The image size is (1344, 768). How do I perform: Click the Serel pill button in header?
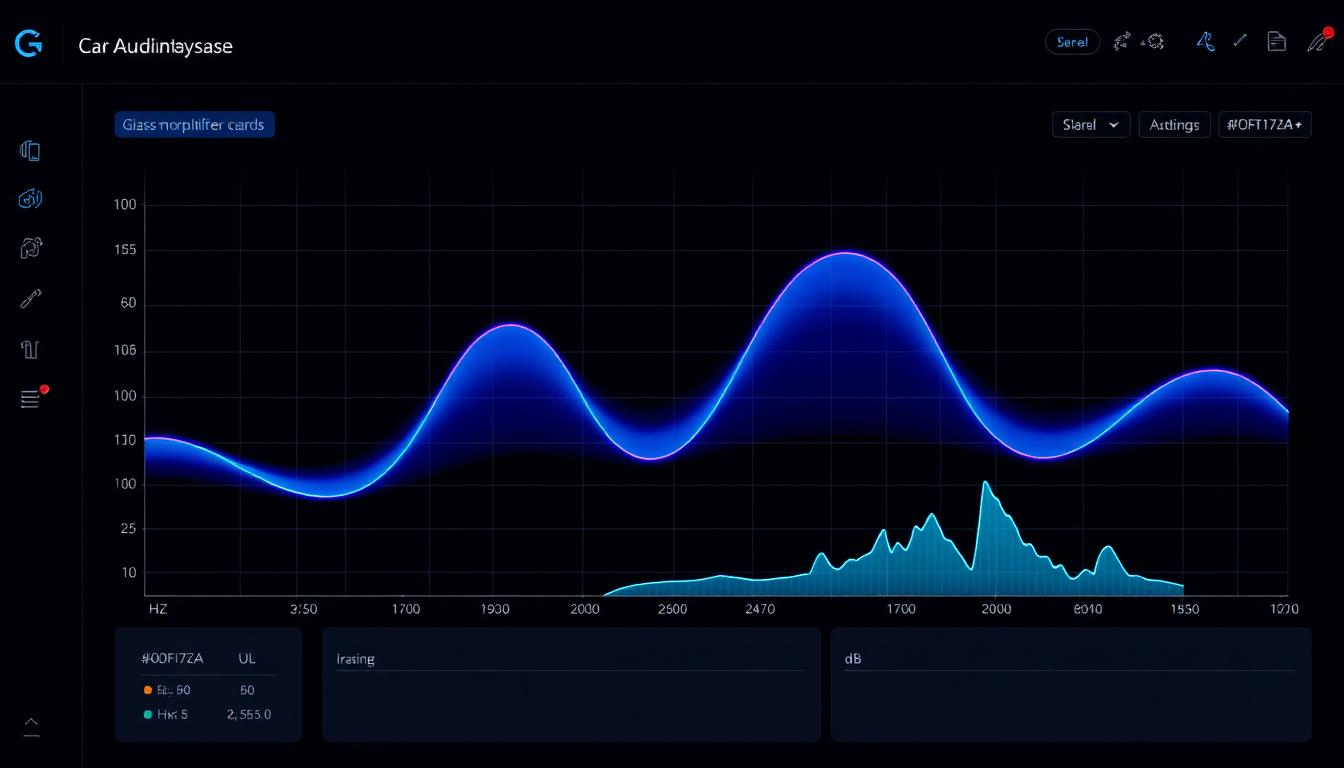pos(1072,42)
